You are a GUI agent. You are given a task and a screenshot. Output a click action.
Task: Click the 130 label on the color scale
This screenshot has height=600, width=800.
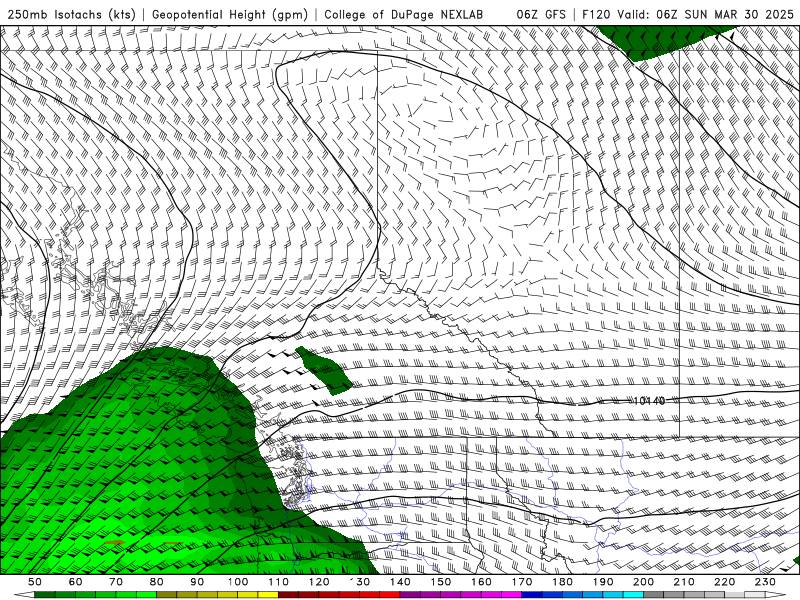coord(360,582)
